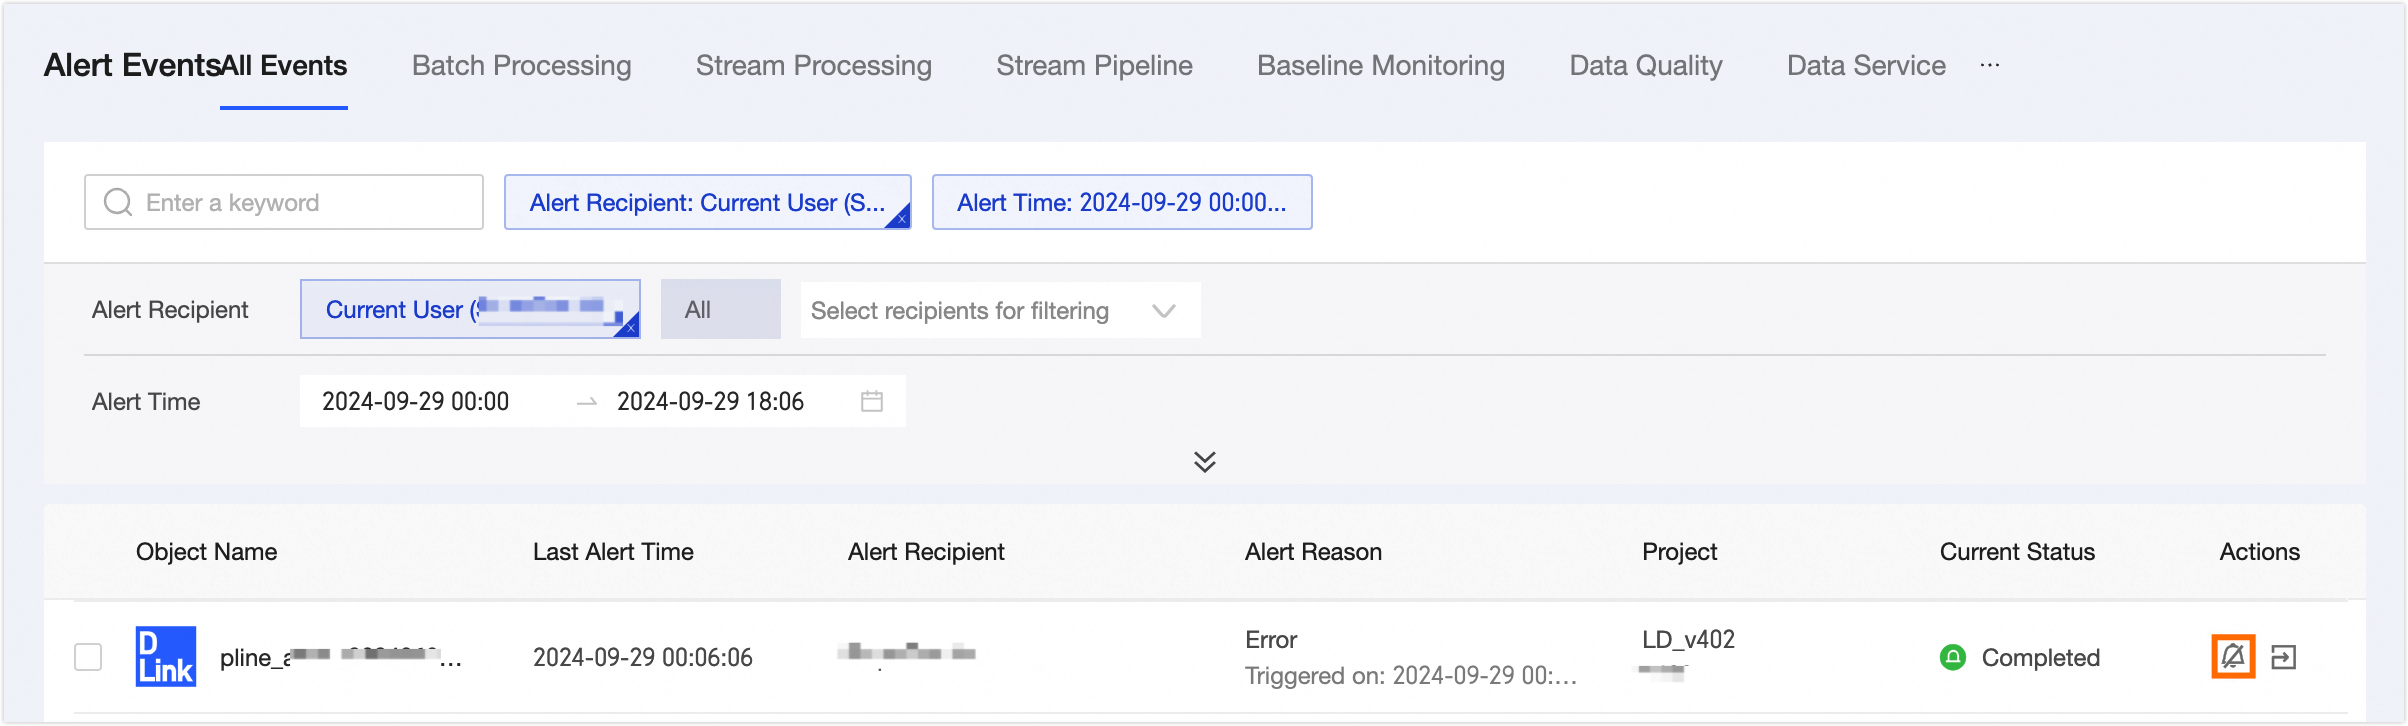
Task: Click the DLink object icon
Action: (x=165, y=657)
